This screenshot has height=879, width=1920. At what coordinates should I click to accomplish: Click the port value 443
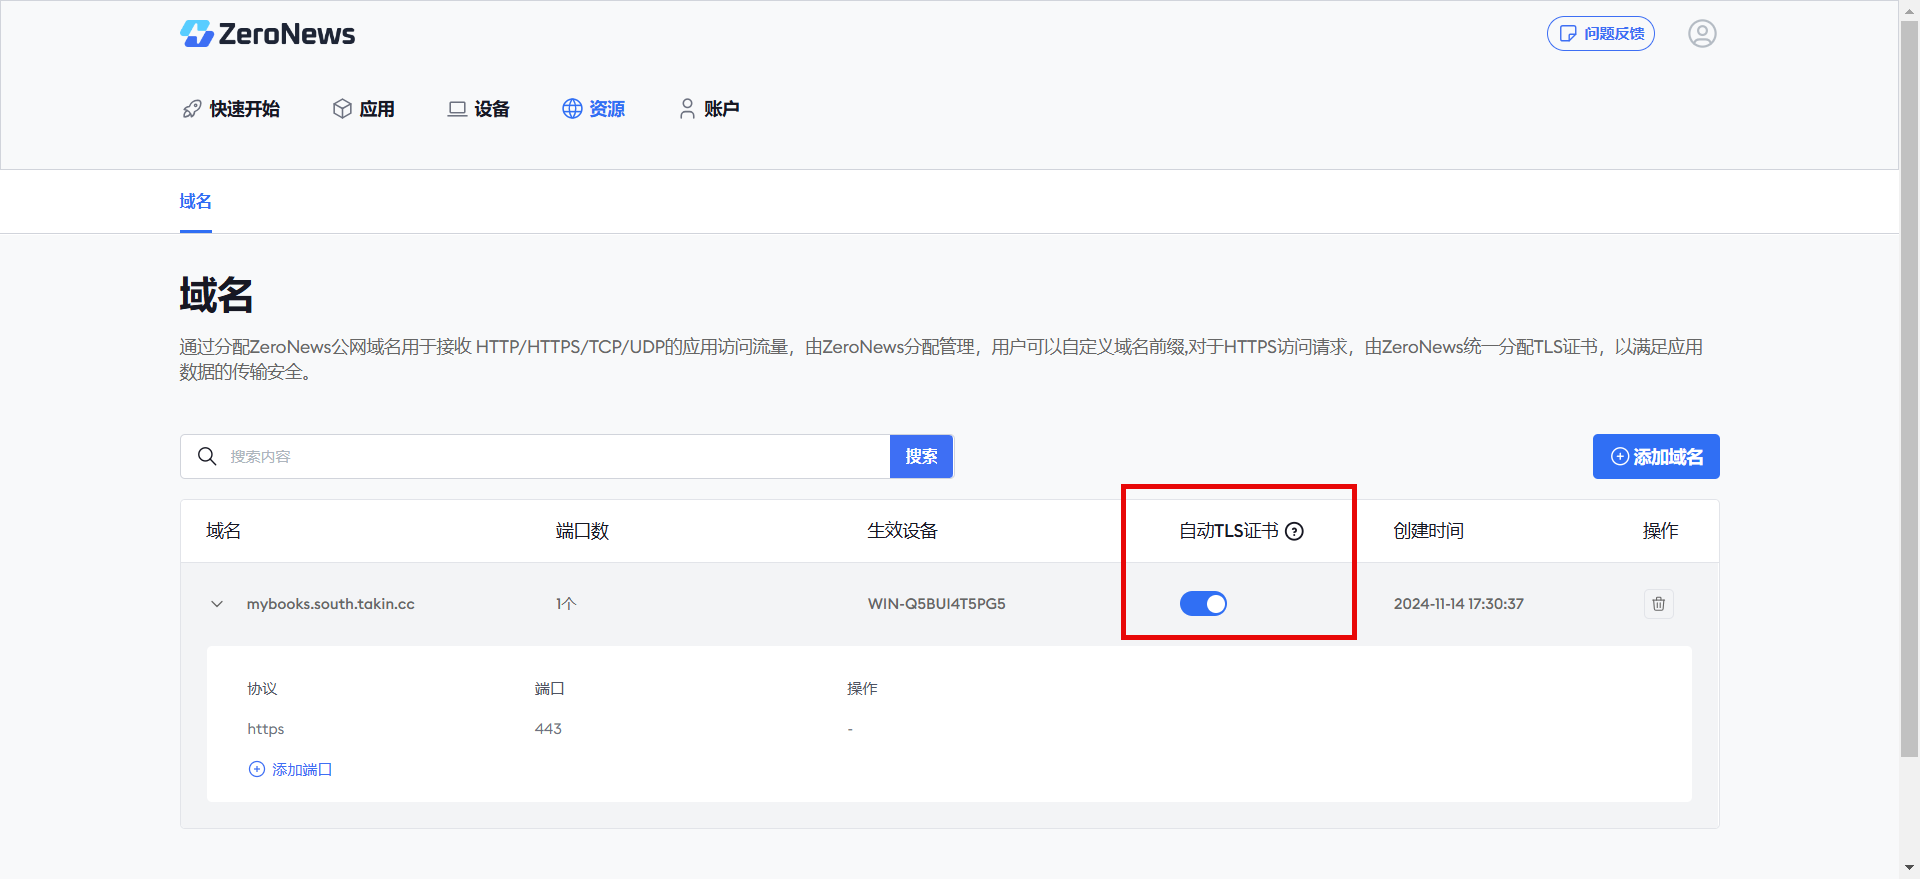[x=548, y=729]
